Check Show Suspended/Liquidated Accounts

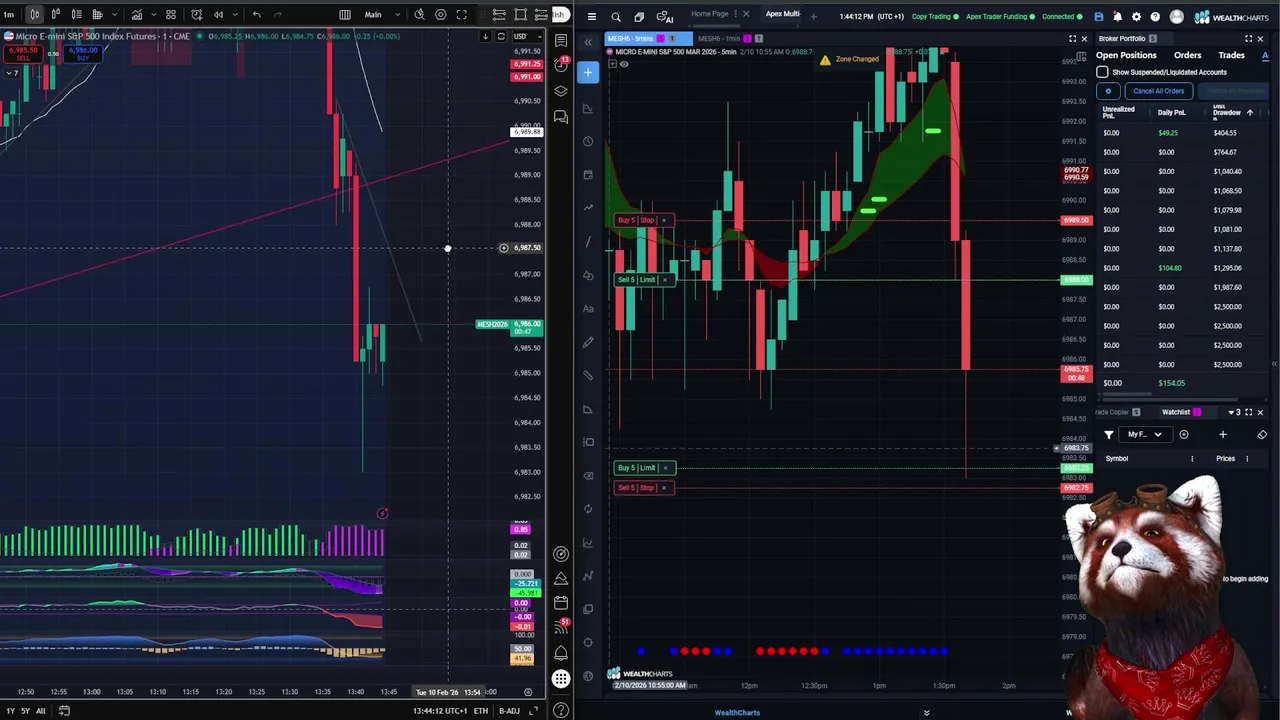pyautogui.click(x=1102, y=72)
